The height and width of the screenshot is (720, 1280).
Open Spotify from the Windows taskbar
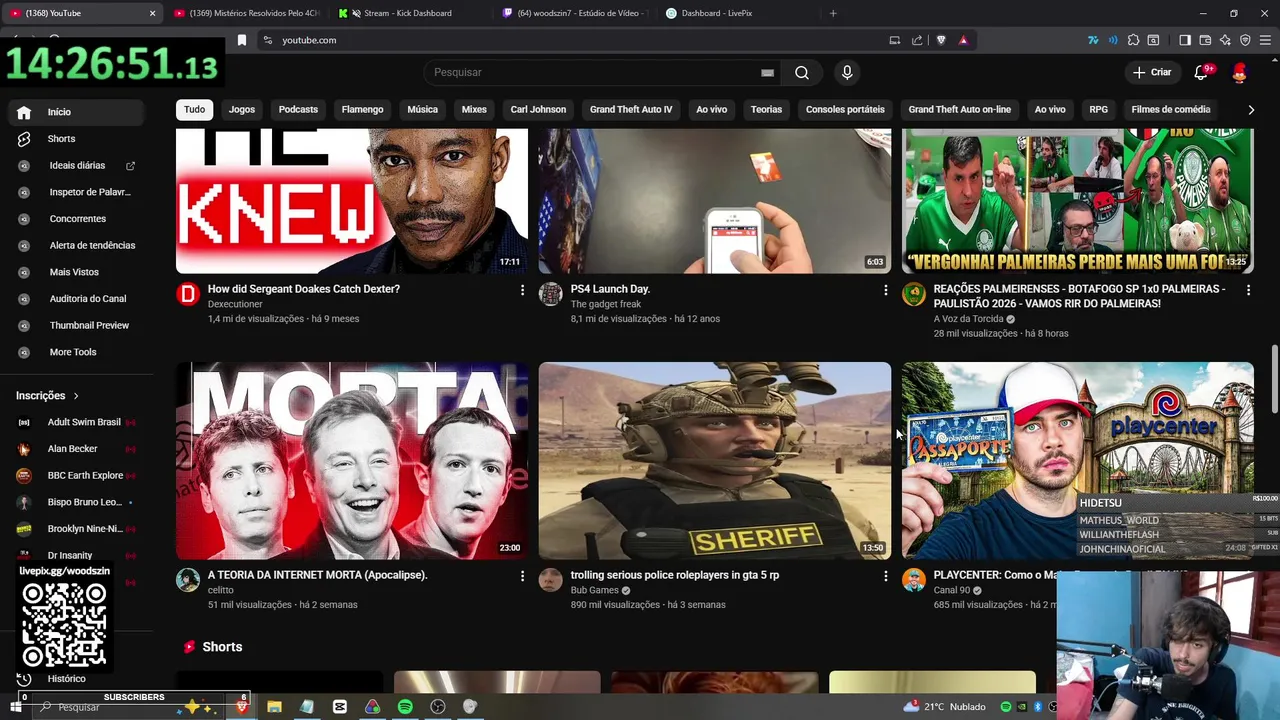click(x=405, y=707)
